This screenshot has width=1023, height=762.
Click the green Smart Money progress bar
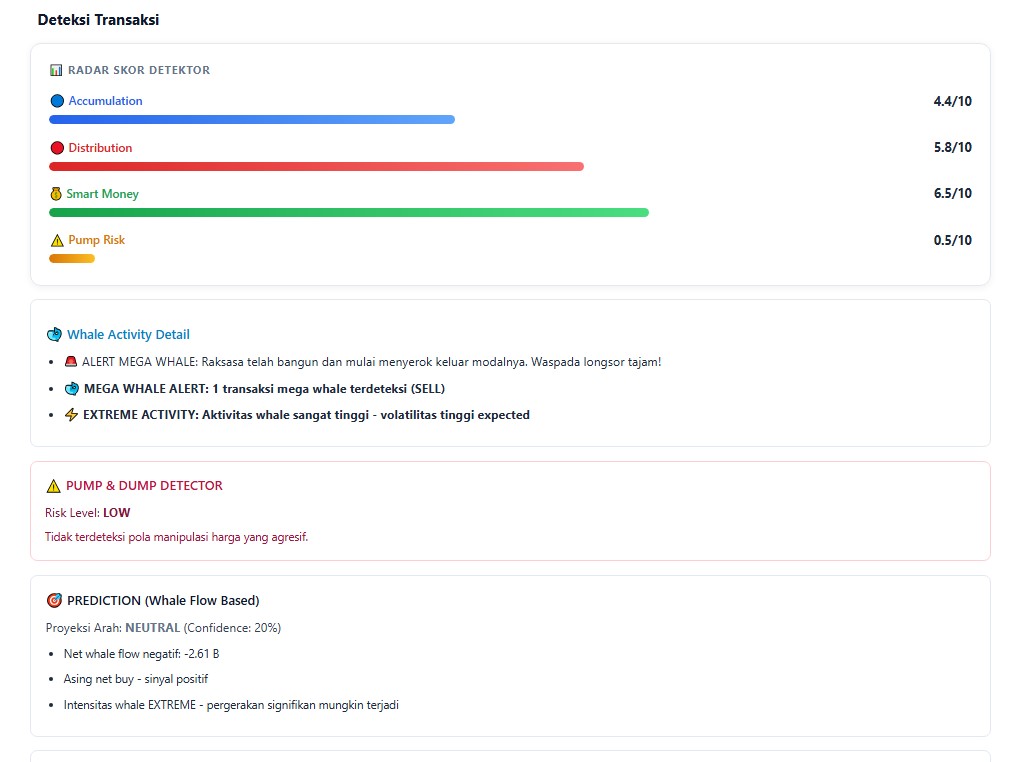tap(349, 212)
